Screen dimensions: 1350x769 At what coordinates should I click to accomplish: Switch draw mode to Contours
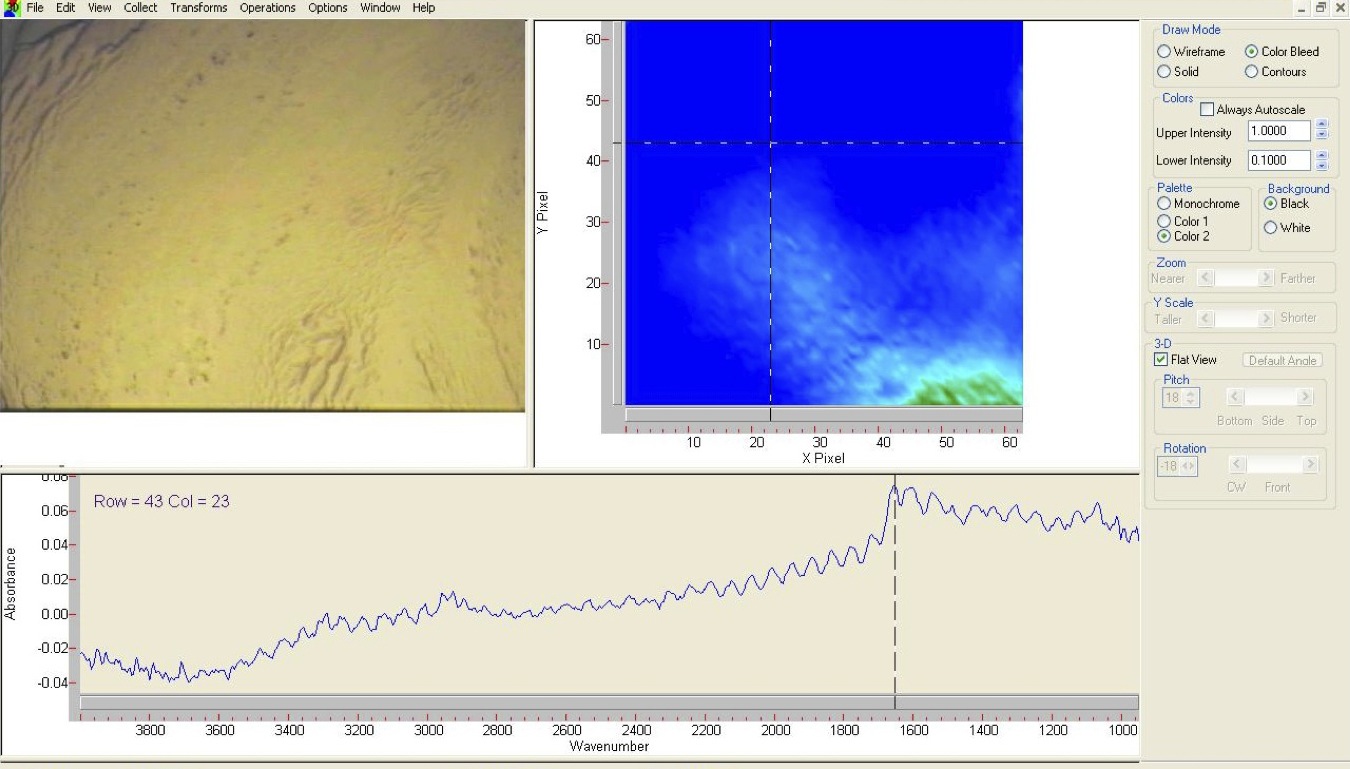(1251, 72)
